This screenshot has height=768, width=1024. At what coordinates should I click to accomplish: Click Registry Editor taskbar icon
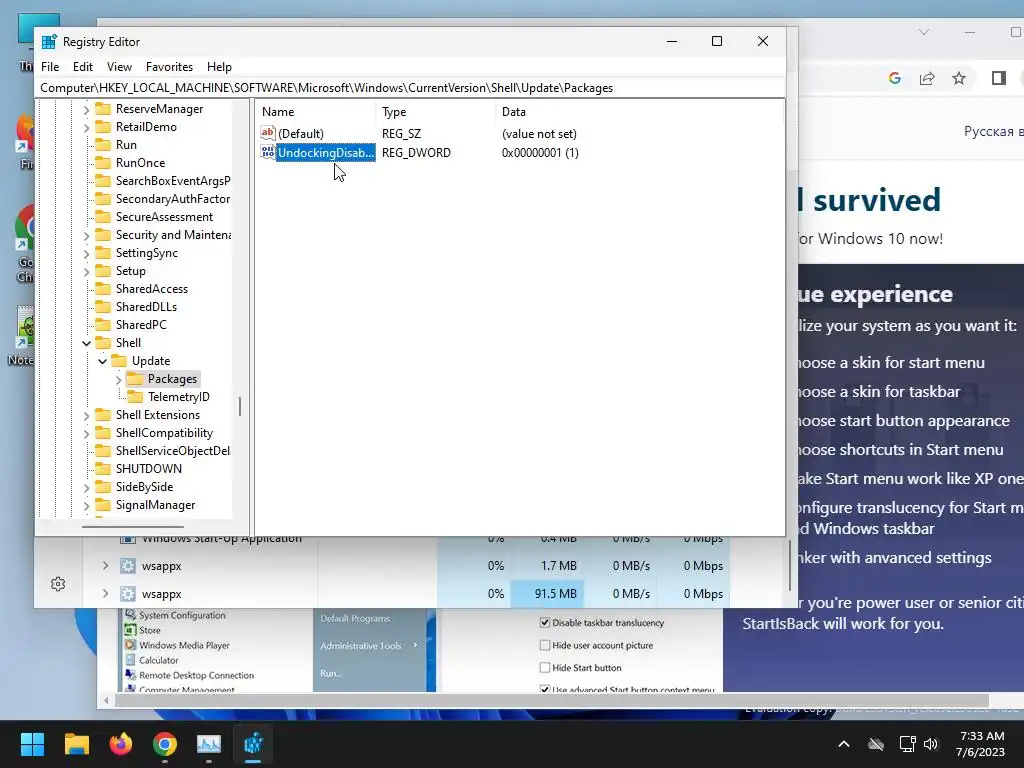click(253, 744)
